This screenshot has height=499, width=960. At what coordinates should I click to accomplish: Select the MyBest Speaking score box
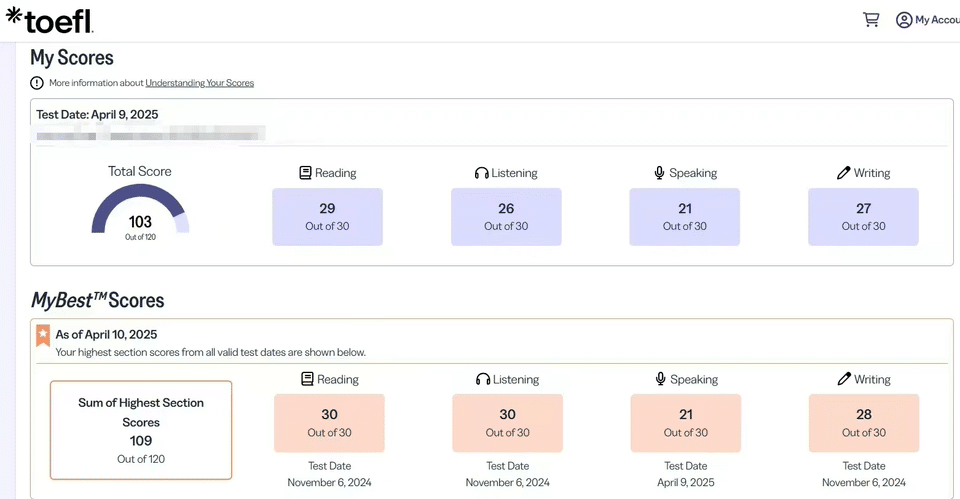click(685, 423)
